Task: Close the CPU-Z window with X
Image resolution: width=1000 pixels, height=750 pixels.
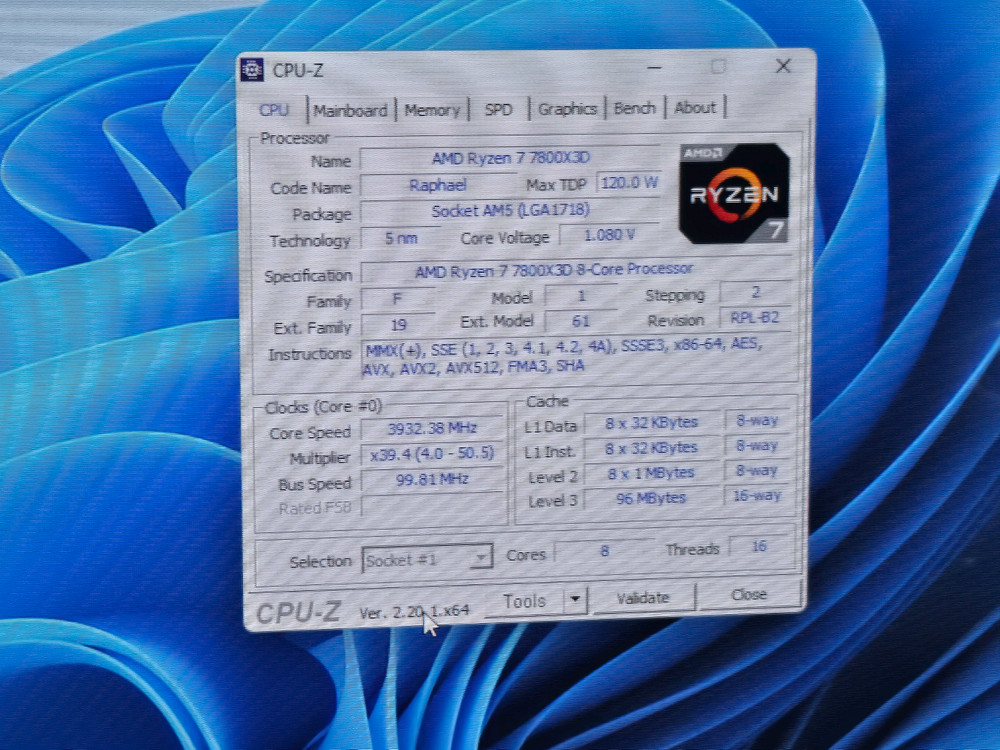Action: pyautogui.click(x=783, y=66)
